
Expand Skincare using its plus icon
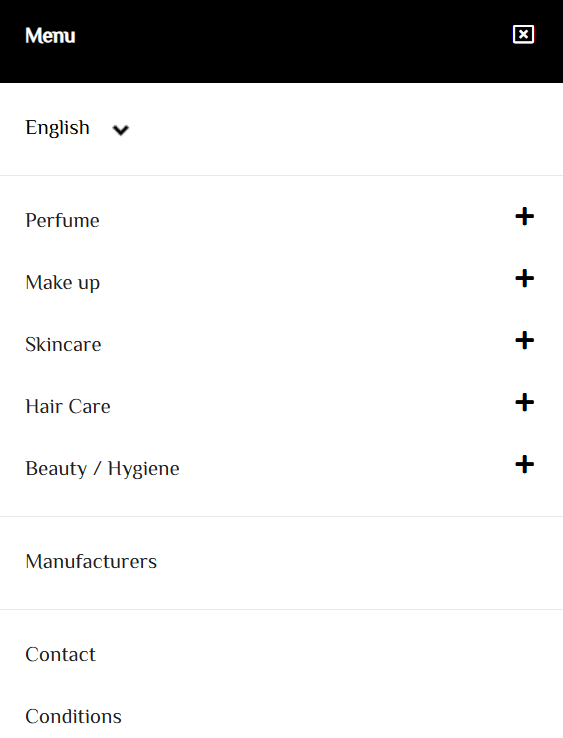[x=524, y=340]
